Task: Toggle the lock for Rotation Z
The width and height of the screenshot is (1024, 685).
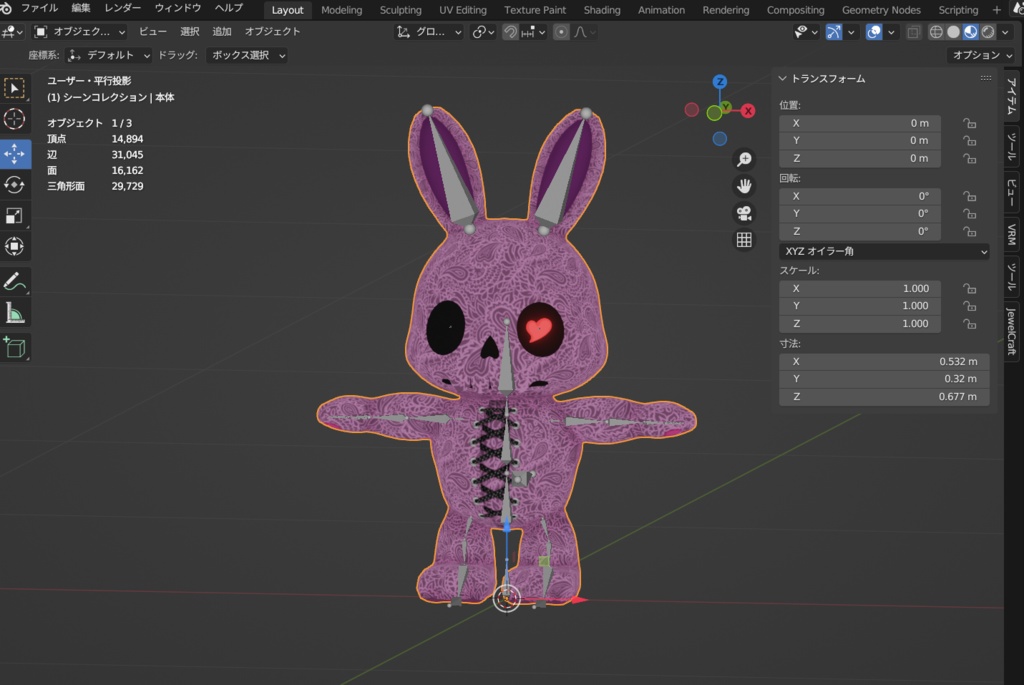Action: tap(969, 231)
